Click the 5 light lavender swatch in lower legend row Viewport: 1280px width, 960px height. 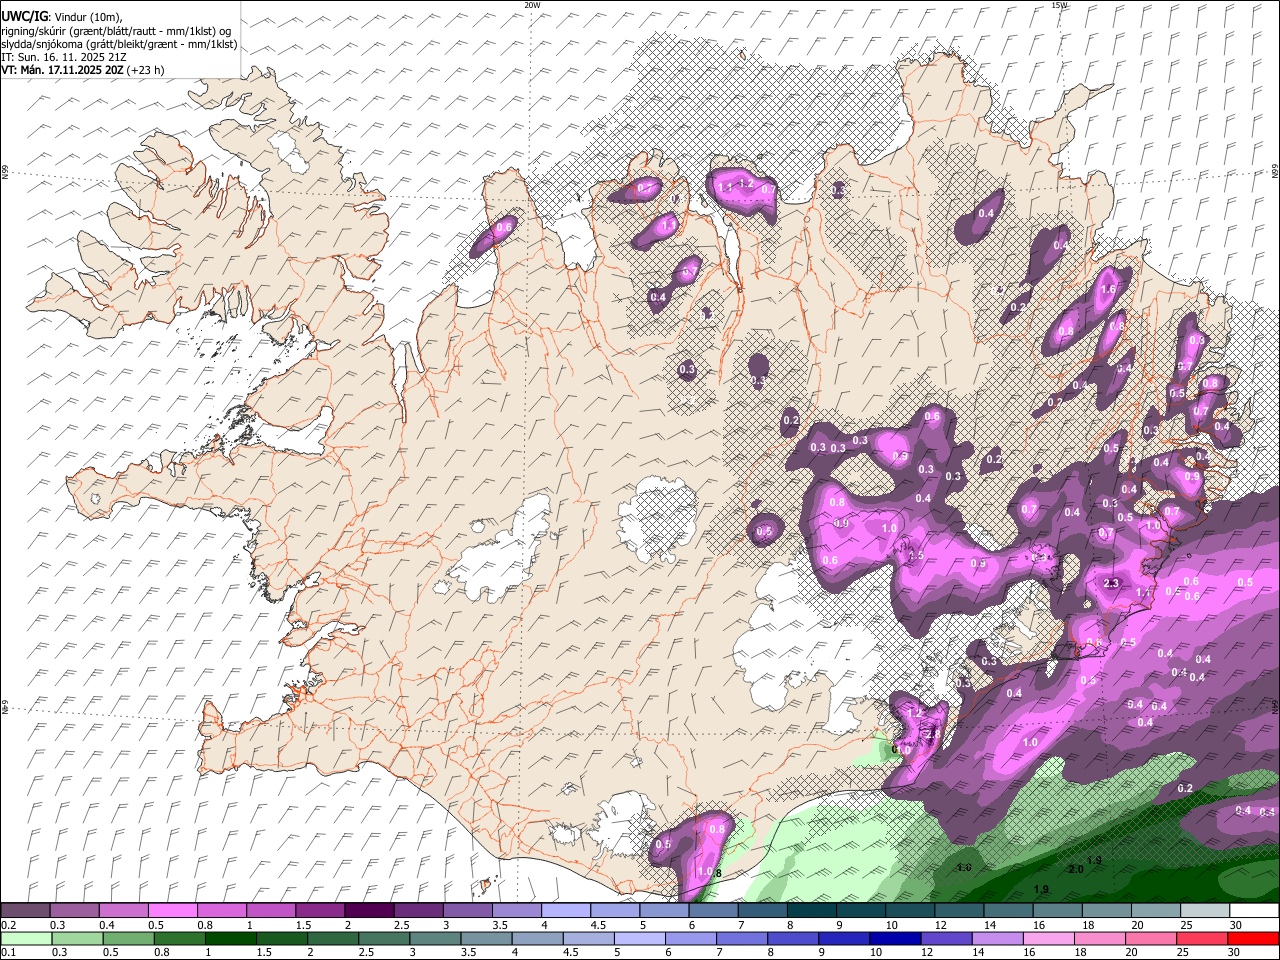tap(640, 939)
